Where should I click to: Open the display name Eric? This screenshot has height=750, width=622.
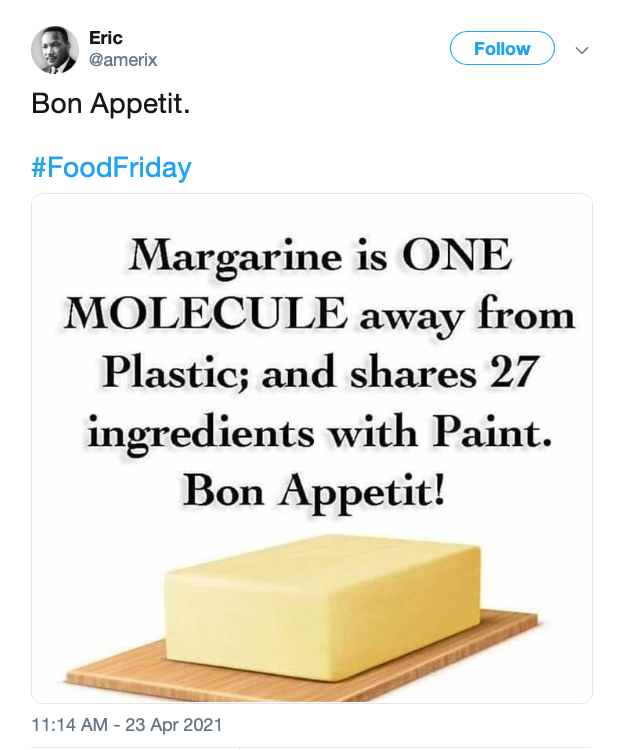coord(106,38)
